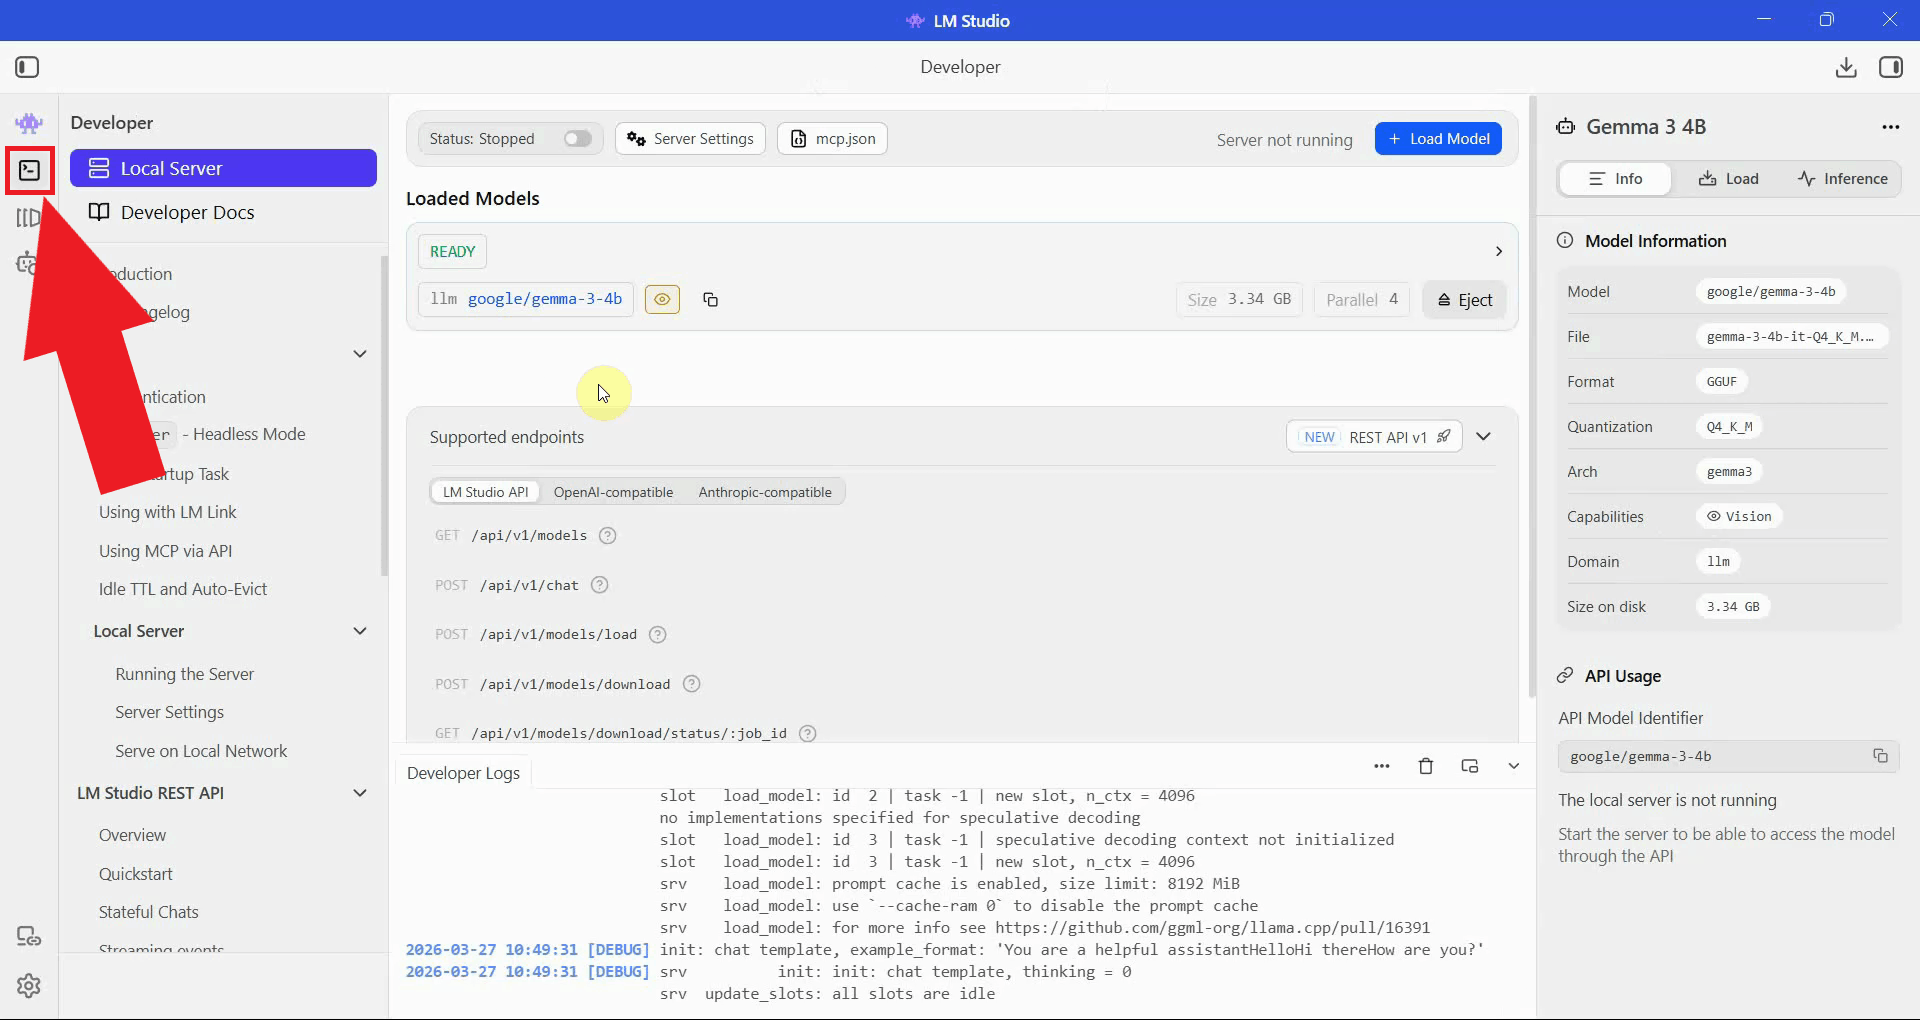The width and height of the screenshot is (1920, 1020).
Task: Click the Downloads icon in the title bar
Action: point(1846,67)
